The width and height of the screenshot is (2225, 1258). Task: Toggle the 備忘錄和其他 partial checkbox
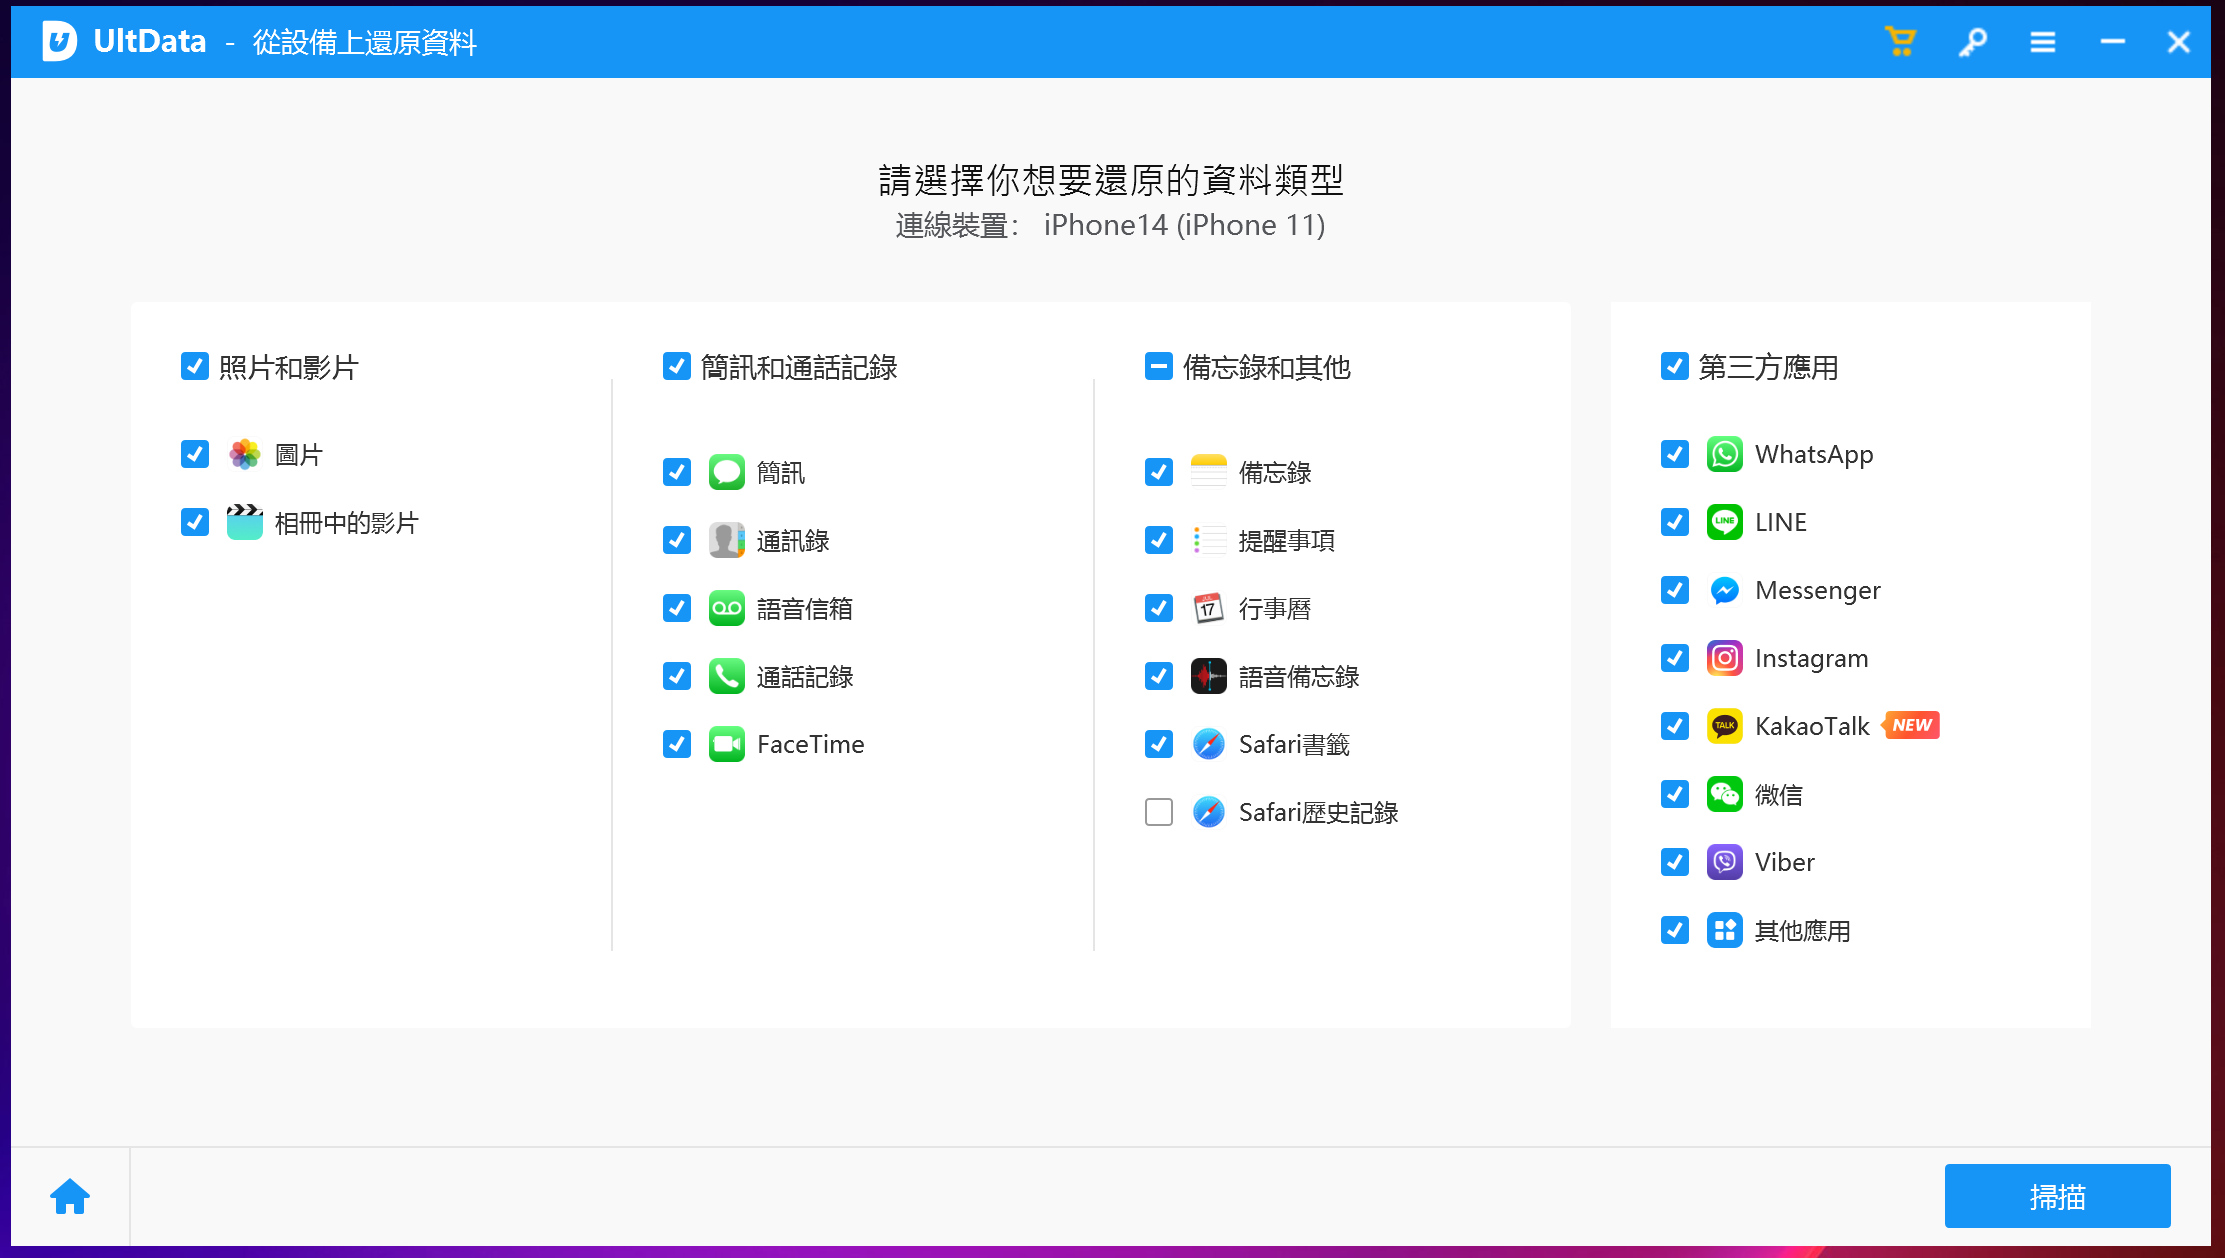click(x=1159, y=366)
